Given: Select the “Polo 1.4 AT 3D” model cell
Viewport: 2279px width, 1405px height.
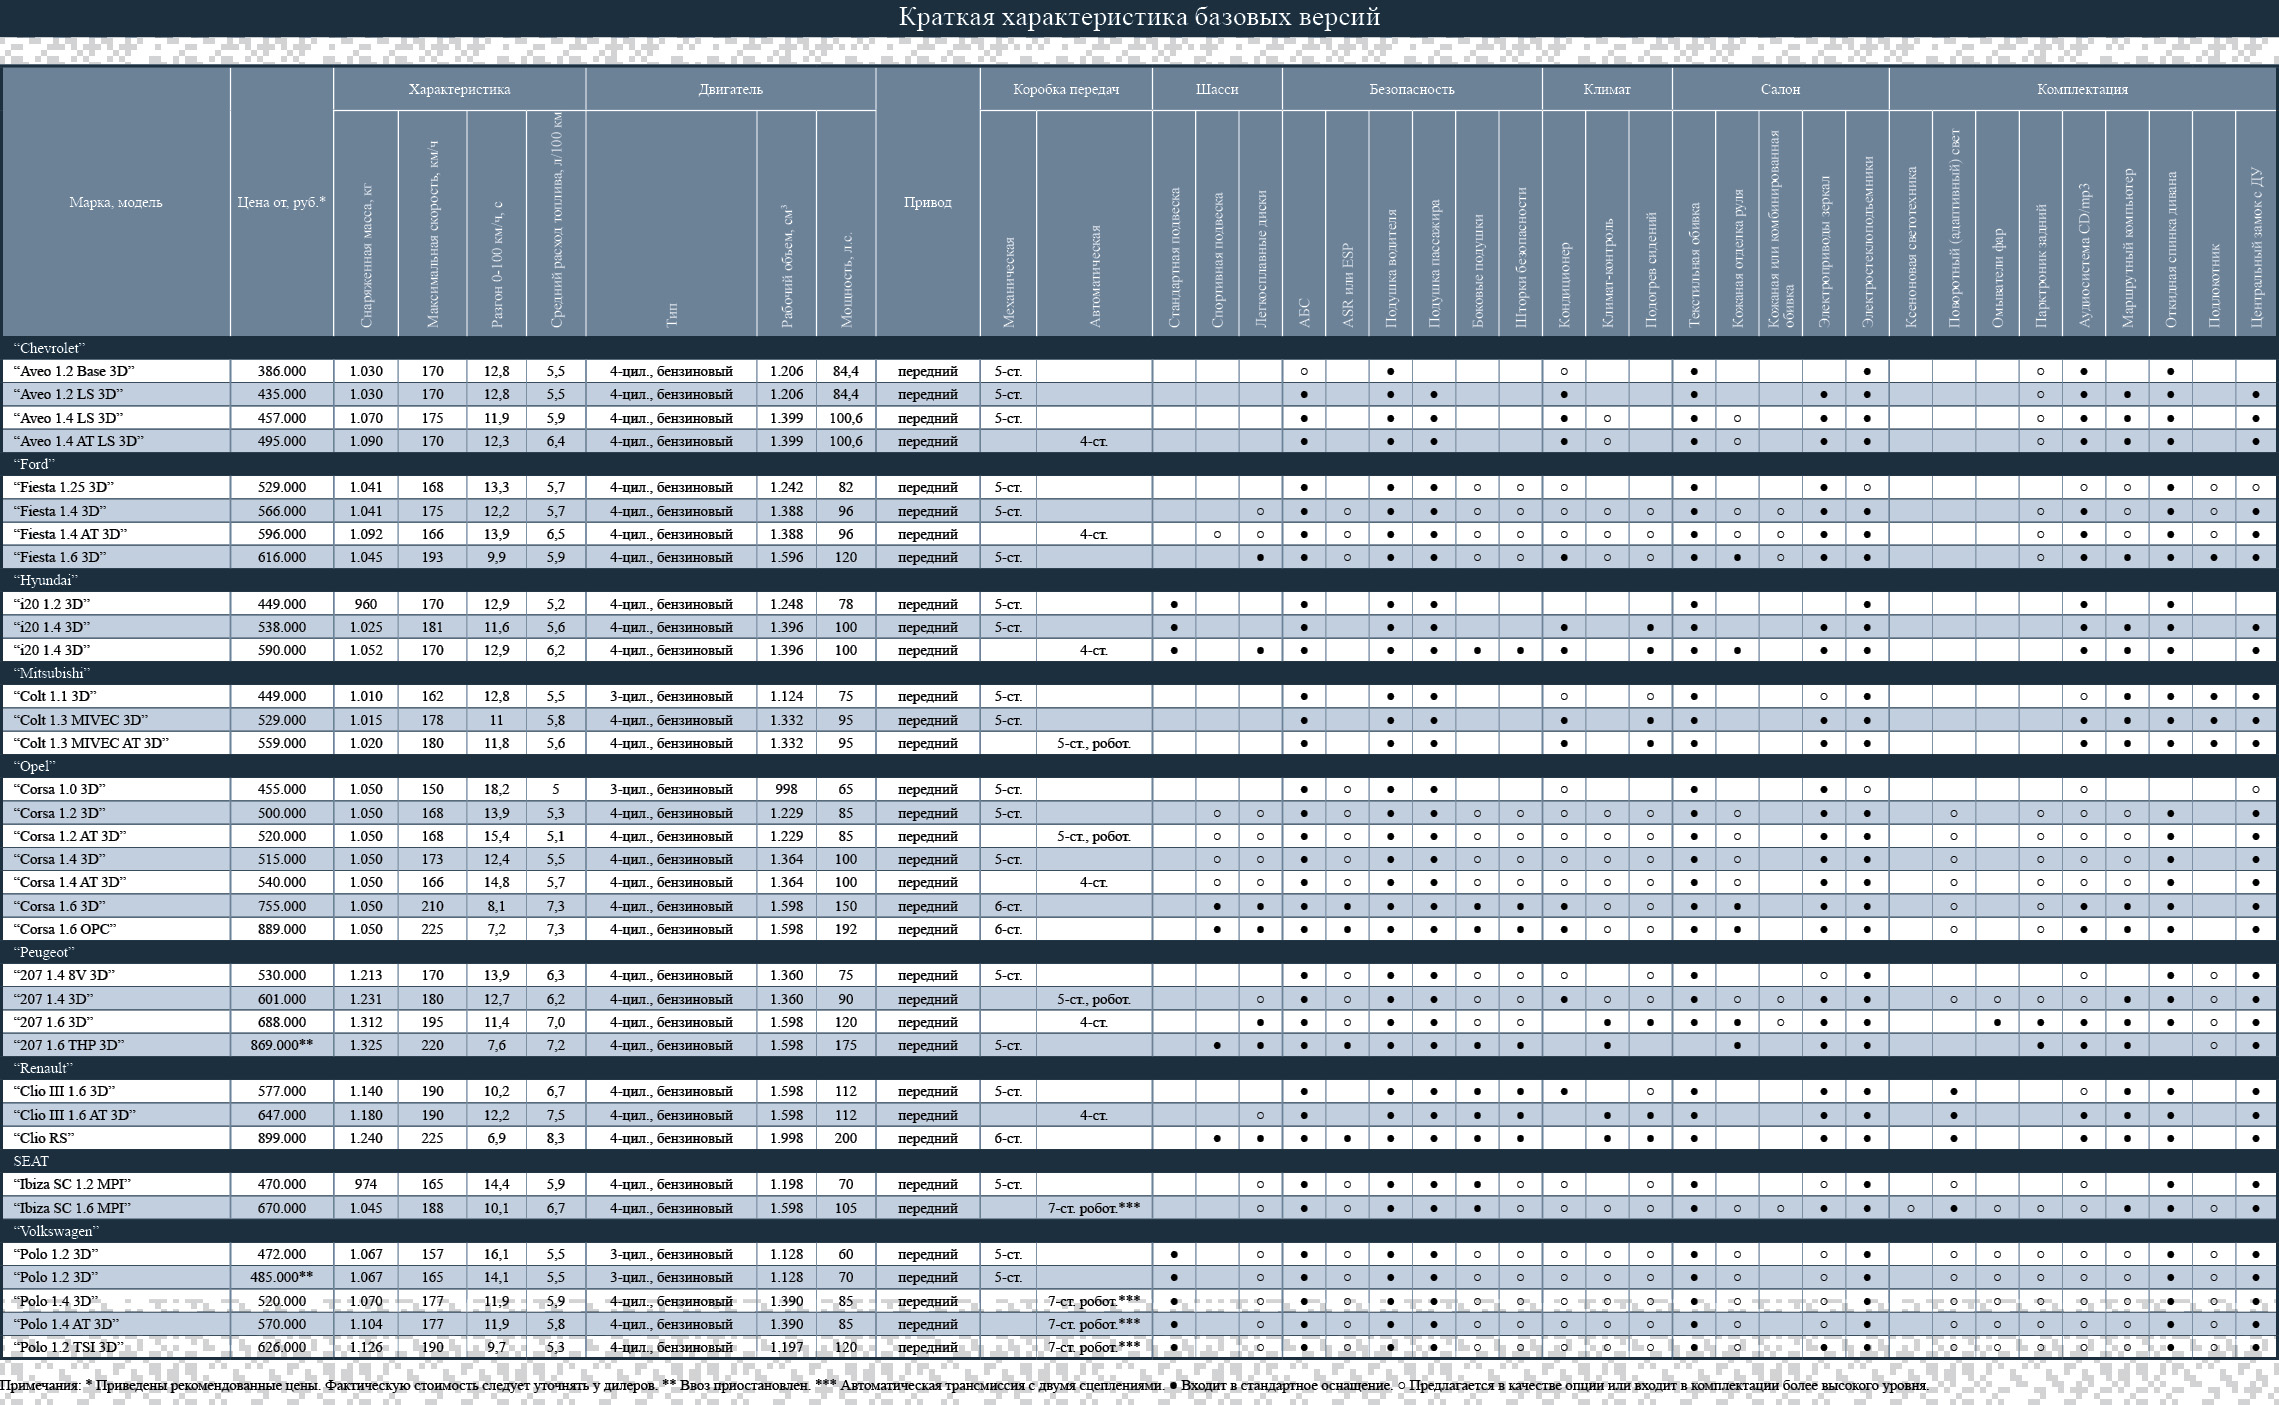Looking at the screenshot, I should click(x=116, y=1324).
